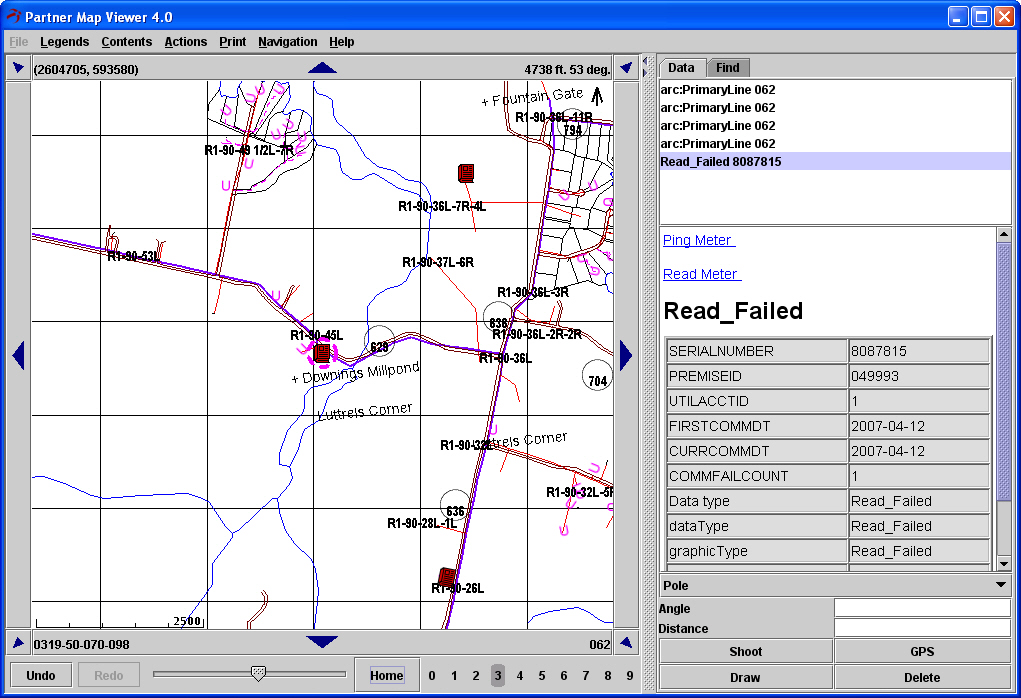Switch to zoom level 5
1021x698 pixels.
click(541, 676)
